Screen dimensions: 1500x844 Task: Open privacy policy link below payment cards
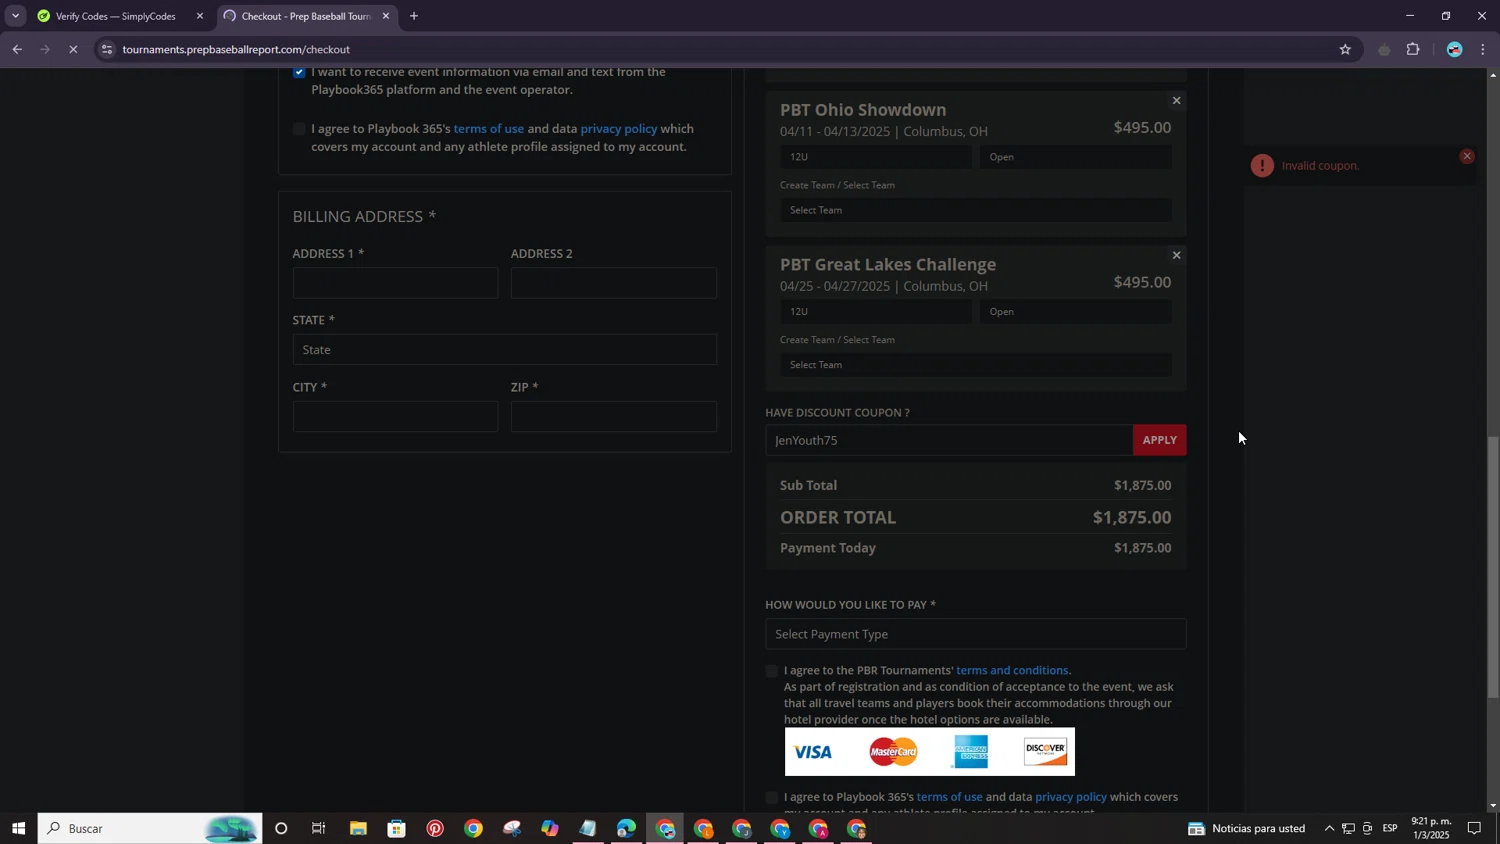coord(1071,797)
